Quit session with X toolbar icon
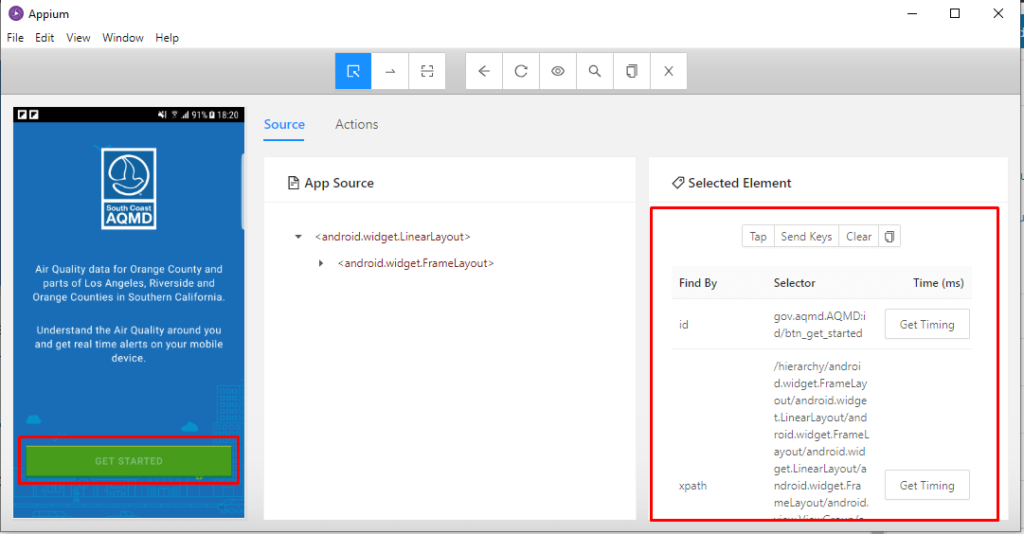Image resolution: width=1024 pixels, height=534 pixels. coord(668,71)
